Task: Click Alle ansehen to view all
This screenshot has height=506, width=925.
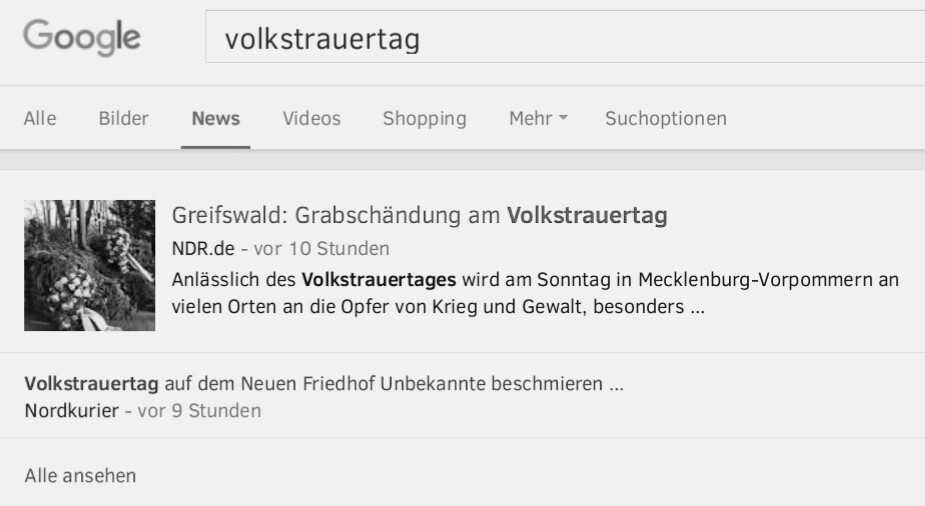Action: 80,475
